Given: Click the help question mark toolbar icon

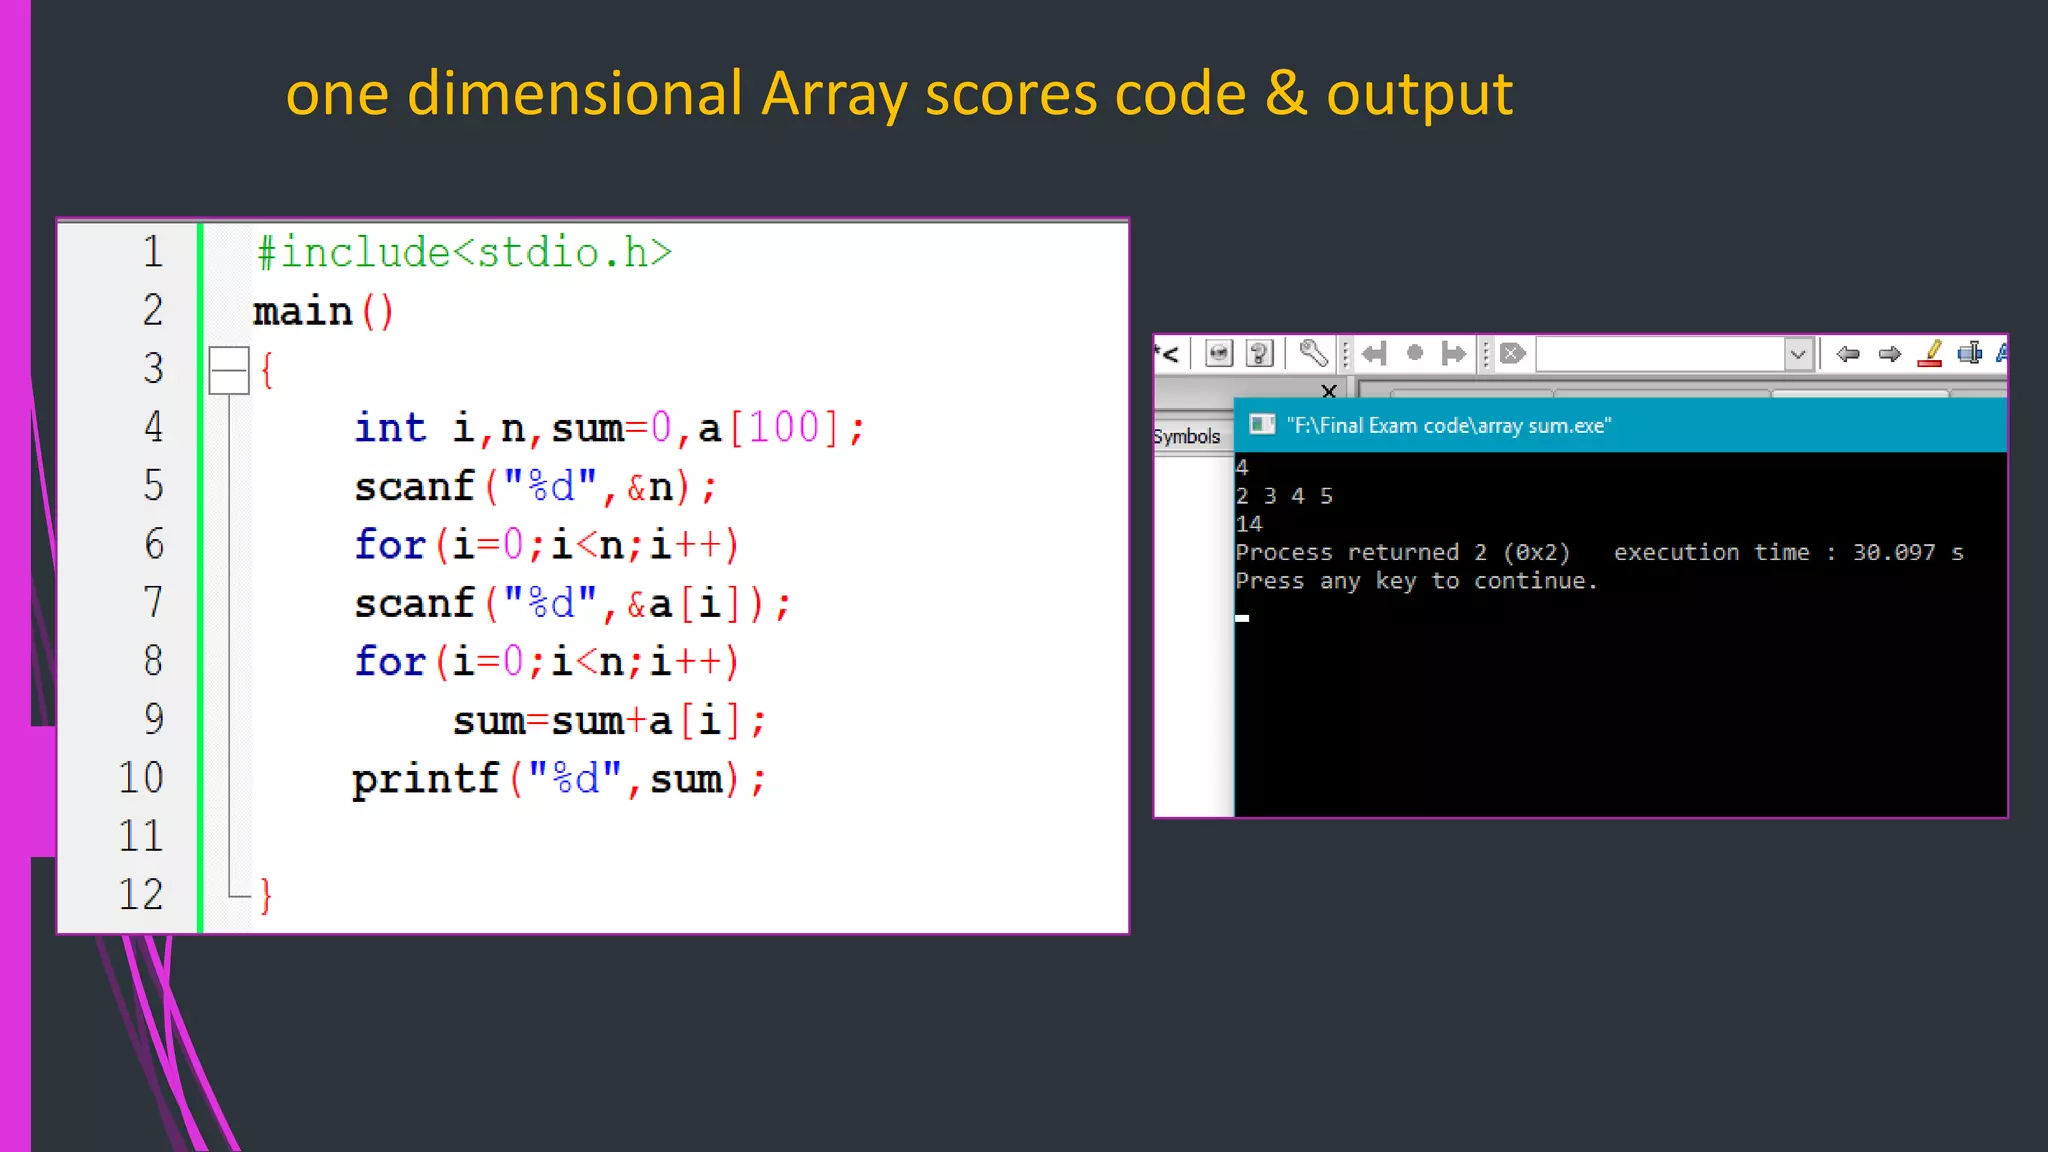Looking at the screenshot, I should click(x=1260, y=353).
